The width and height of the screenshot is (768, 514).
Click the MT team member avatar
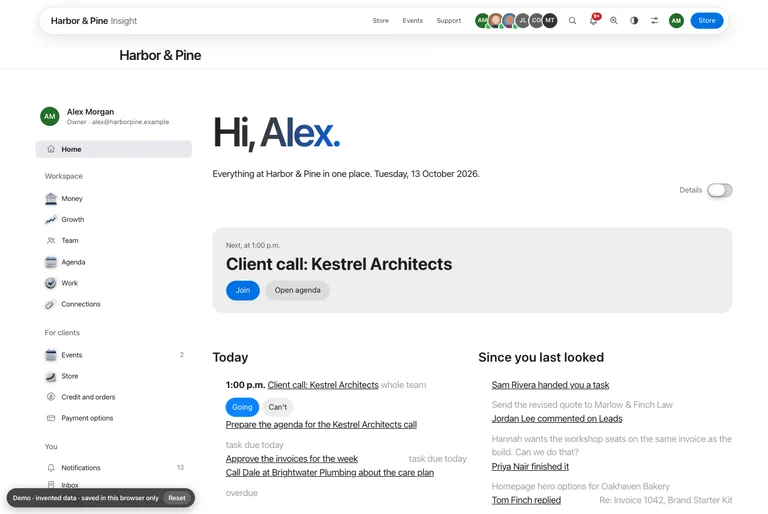(550, 21)
